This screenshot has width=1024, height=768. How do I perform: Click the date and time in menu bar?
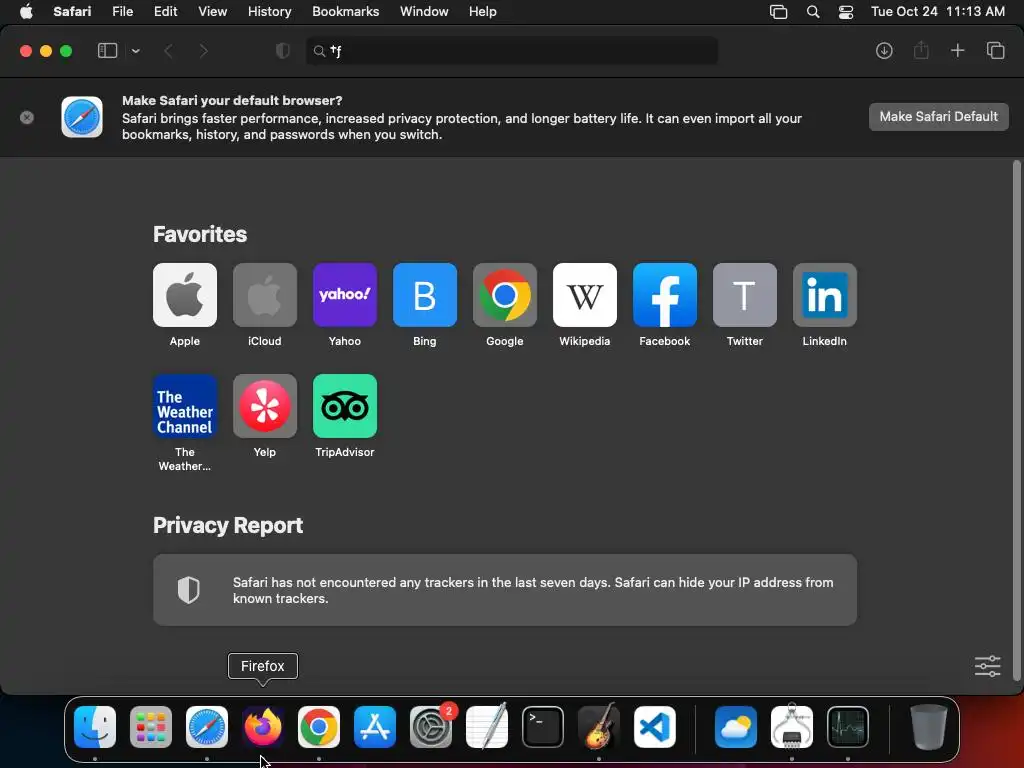click(x=938, y=12)
